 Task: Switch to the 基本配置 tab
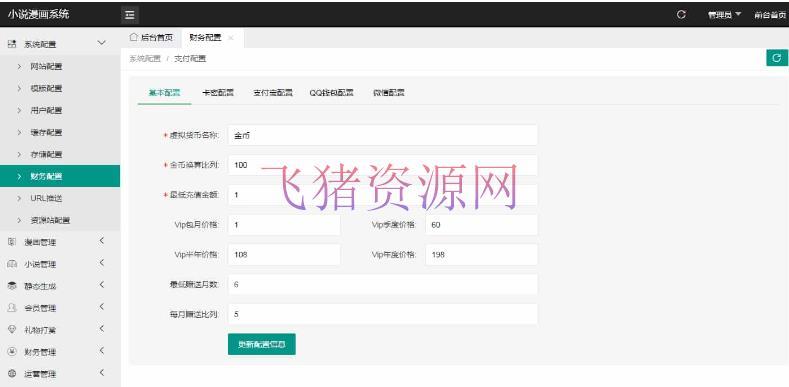pos(165,93)
